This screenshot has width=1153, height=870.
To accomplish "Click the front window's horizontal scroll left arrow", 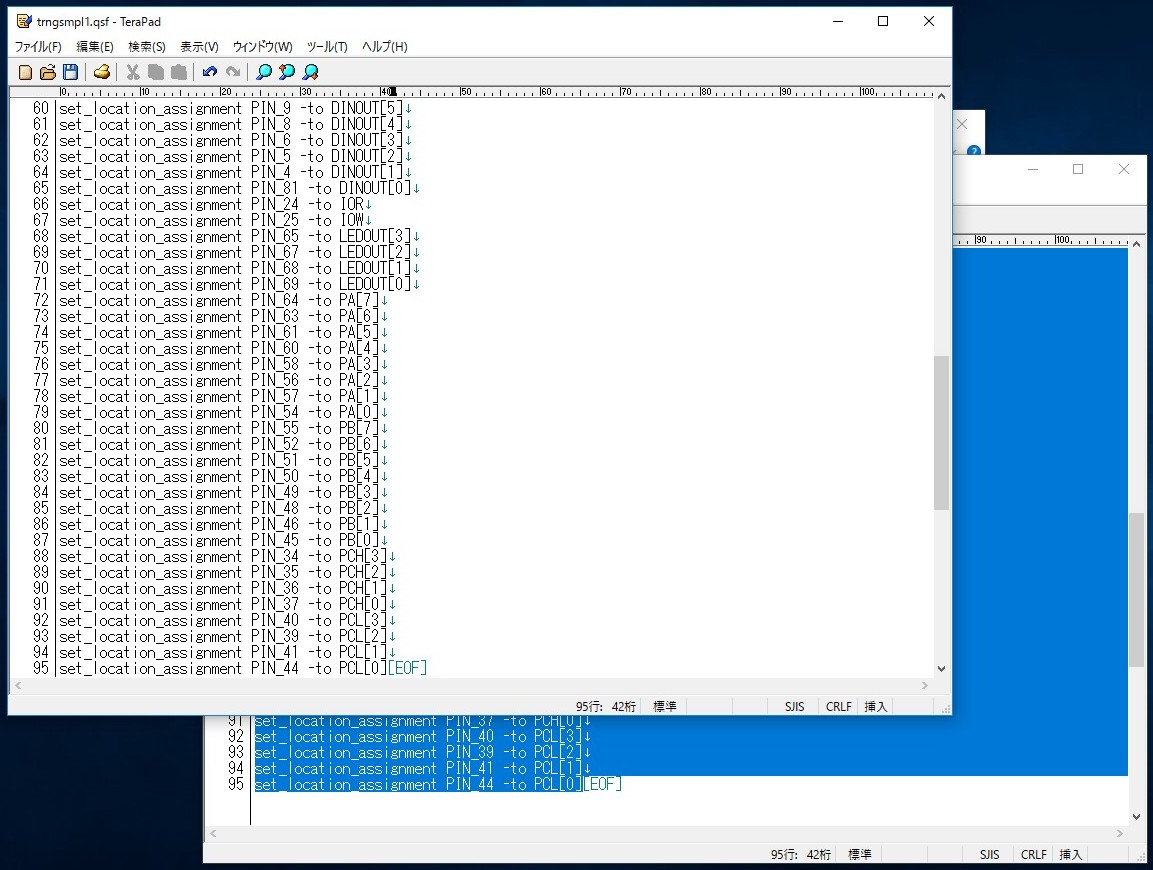I will pyautogui.click(x=18, y=685).
